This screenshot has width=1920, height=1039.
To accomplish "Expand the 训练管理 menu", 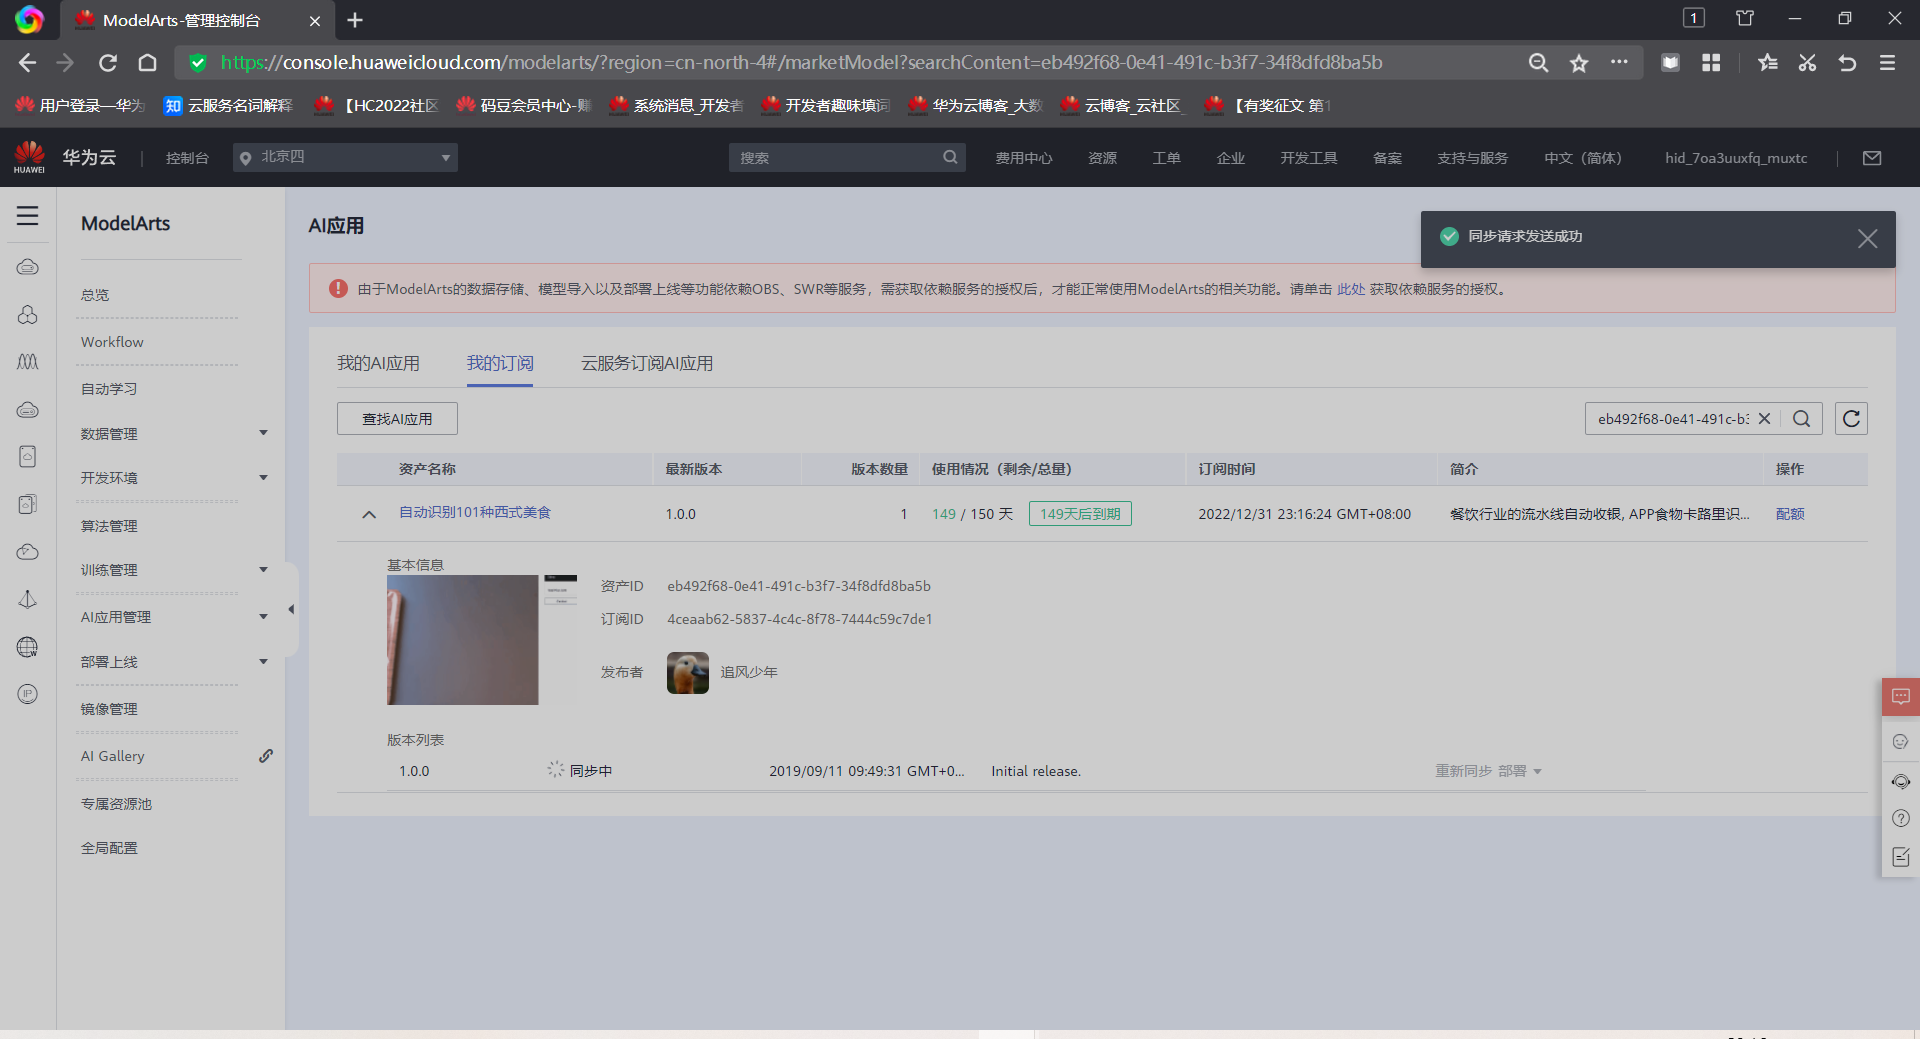I will [x=263, y=570].
